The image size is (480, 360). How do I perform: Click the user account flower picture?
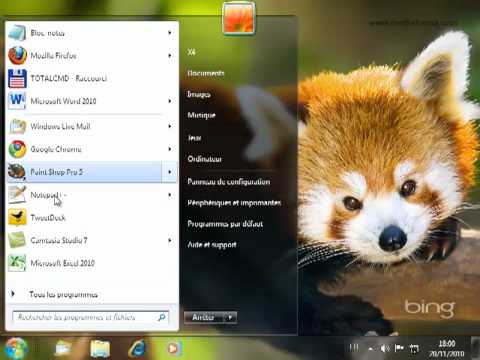pyautogui.click(x=239, y=18)
